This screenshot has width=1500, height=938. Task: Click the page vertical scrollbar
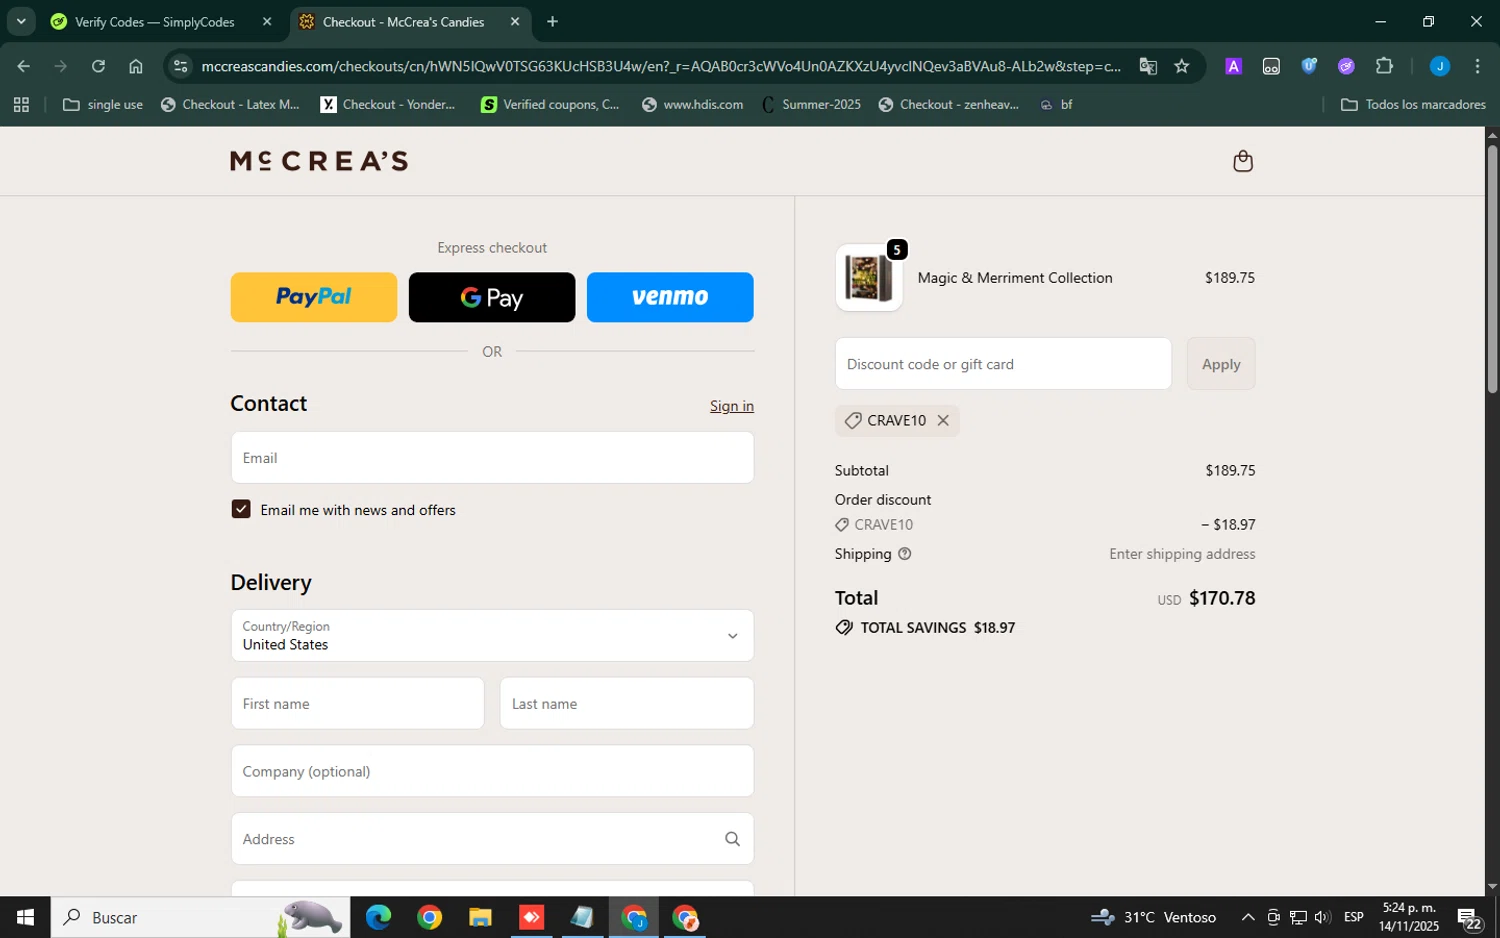[1492, 270]
